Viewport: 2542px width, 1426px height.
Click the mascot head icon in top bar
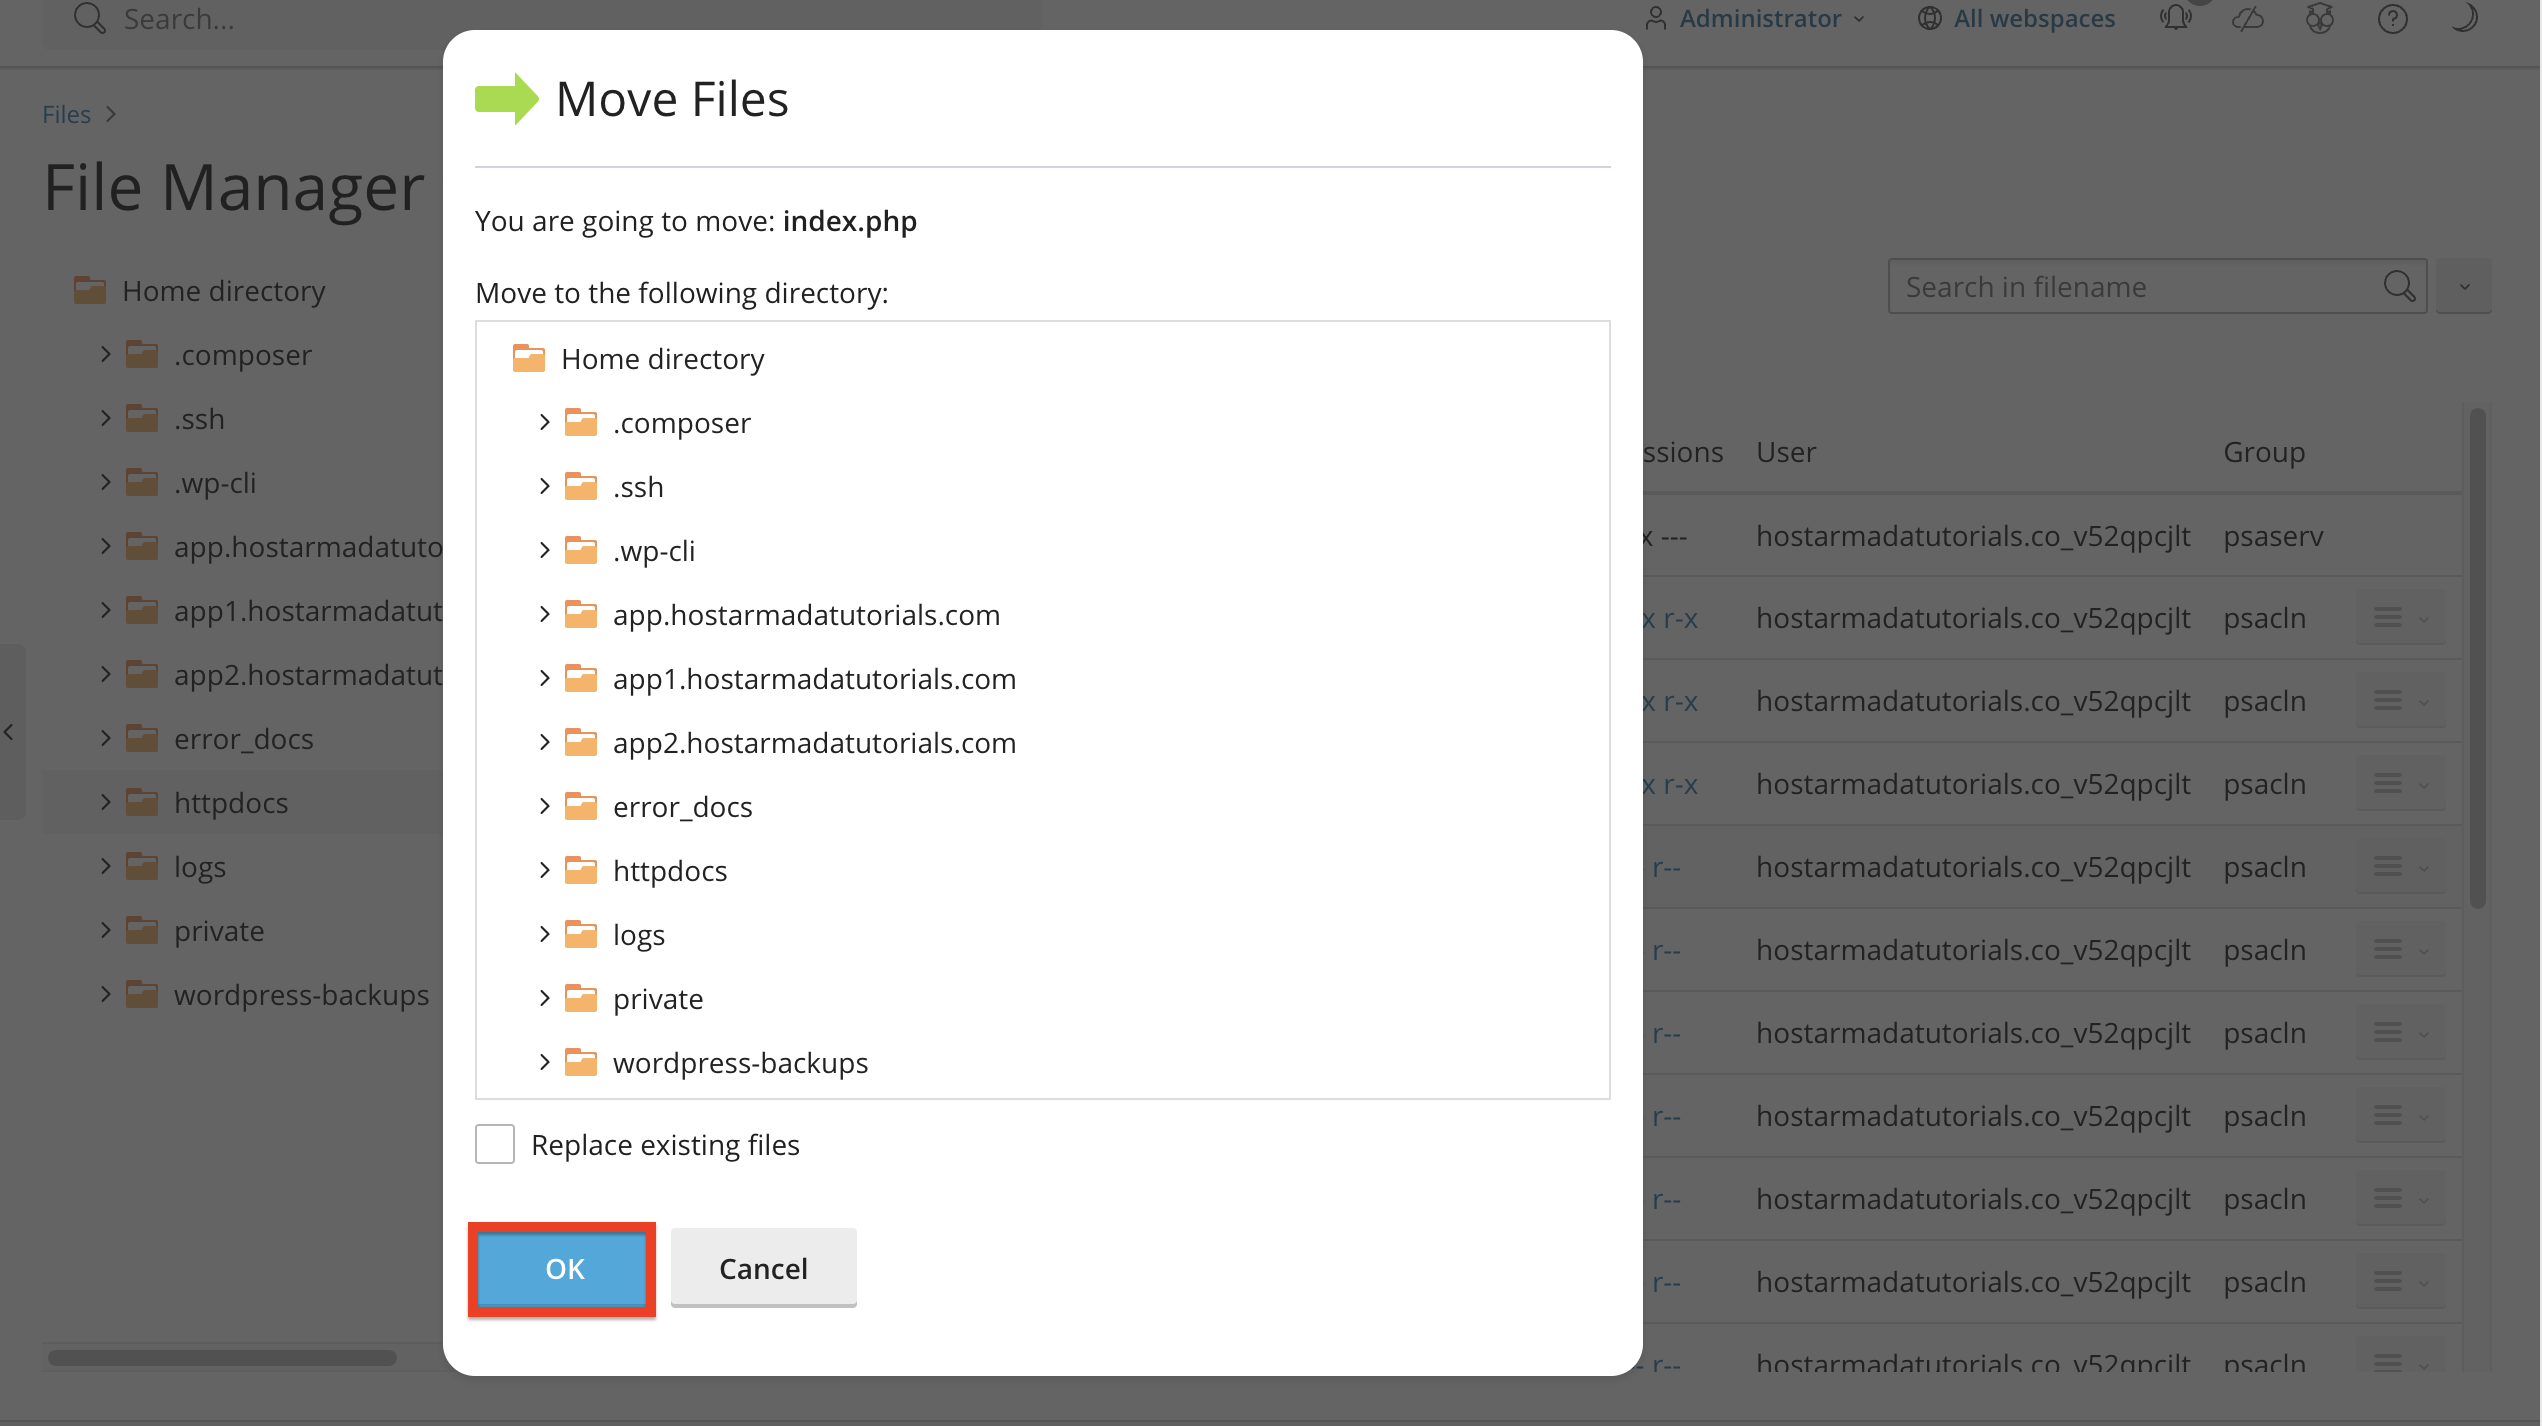point(2320,19)
